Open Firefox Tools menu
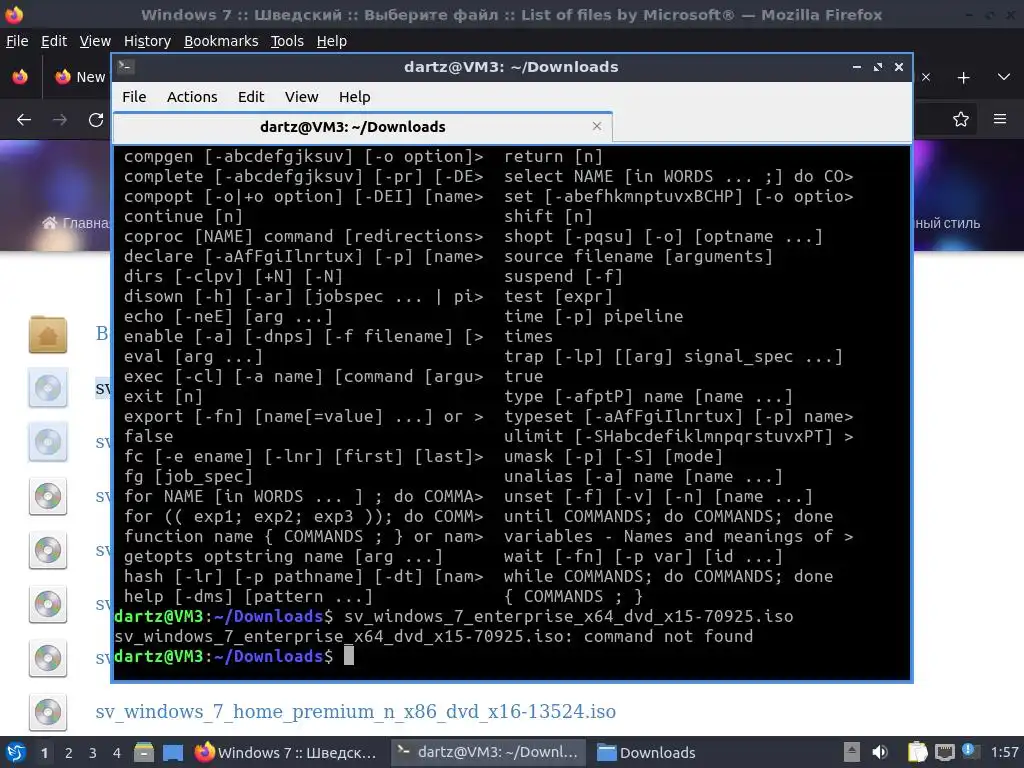The height and width of the screenshot is (768, 1024). point(287,40)
